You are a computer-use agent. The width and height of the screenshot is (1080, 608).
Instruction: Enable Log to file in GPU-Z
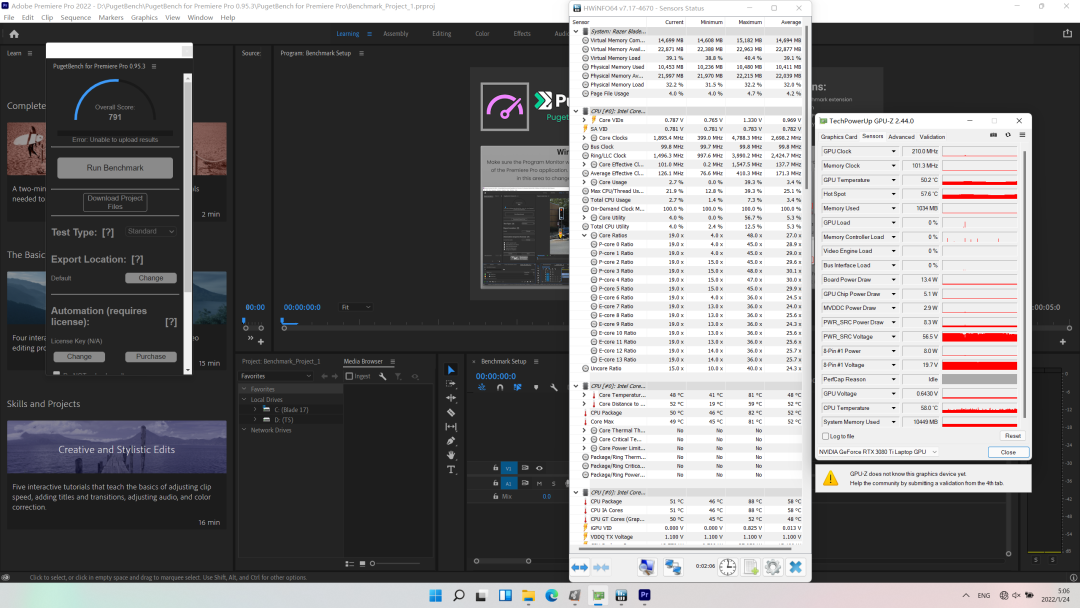[x=824, y=436]
